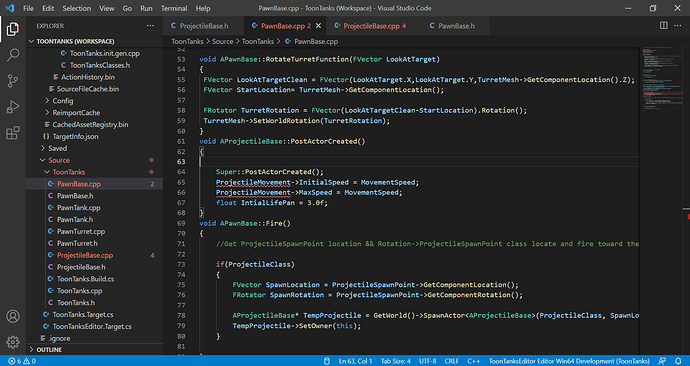Collapse the ToonTanks source subfolder

69,172
